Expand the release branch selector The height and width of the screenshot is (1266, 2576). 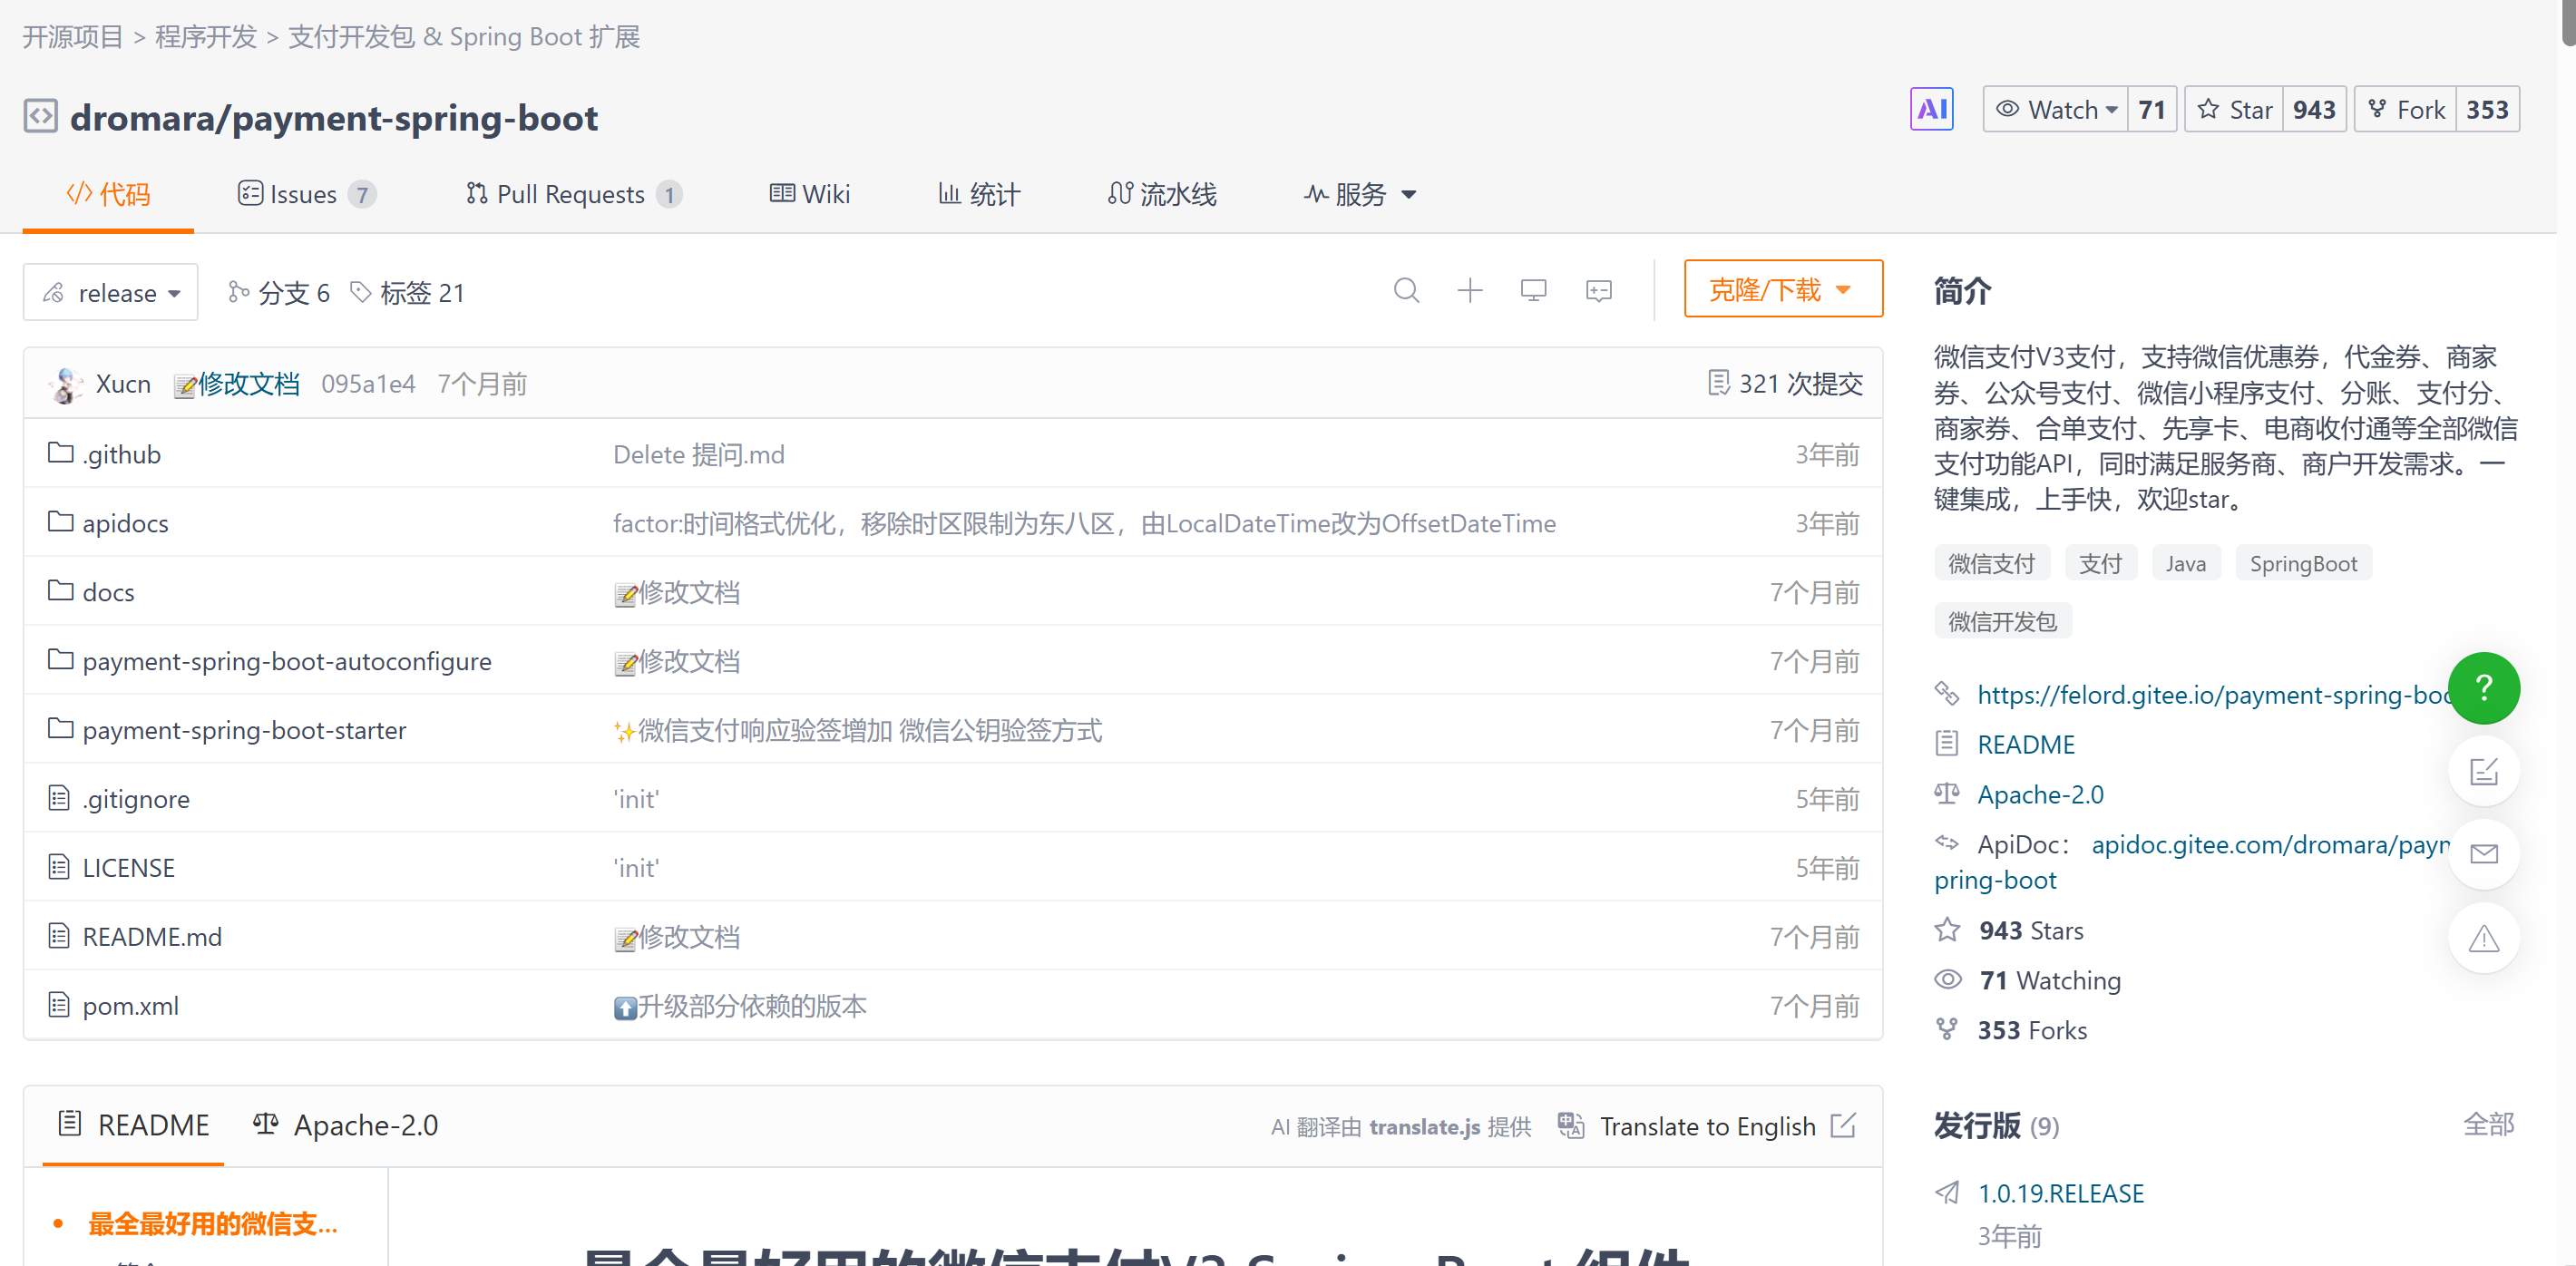point(110,292)
